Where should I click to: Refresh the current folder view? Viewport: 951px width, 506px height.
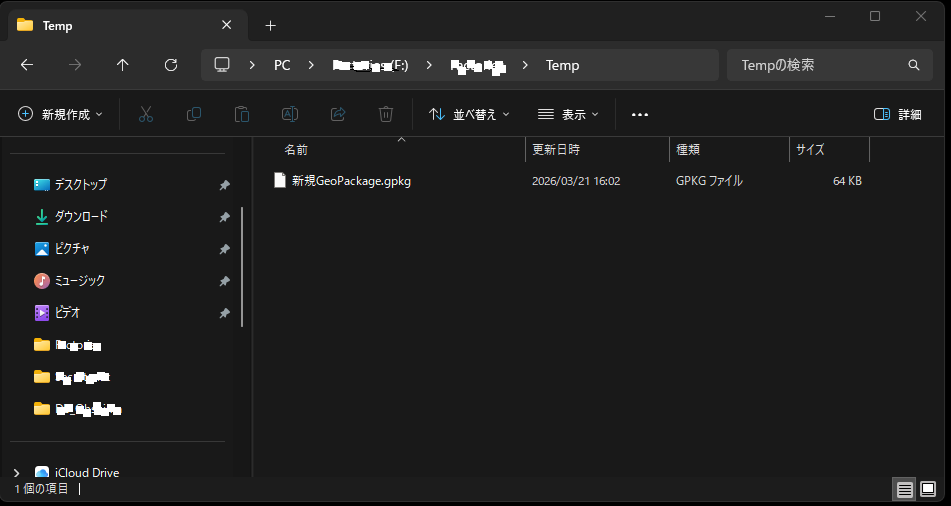(x=171, y=65)
